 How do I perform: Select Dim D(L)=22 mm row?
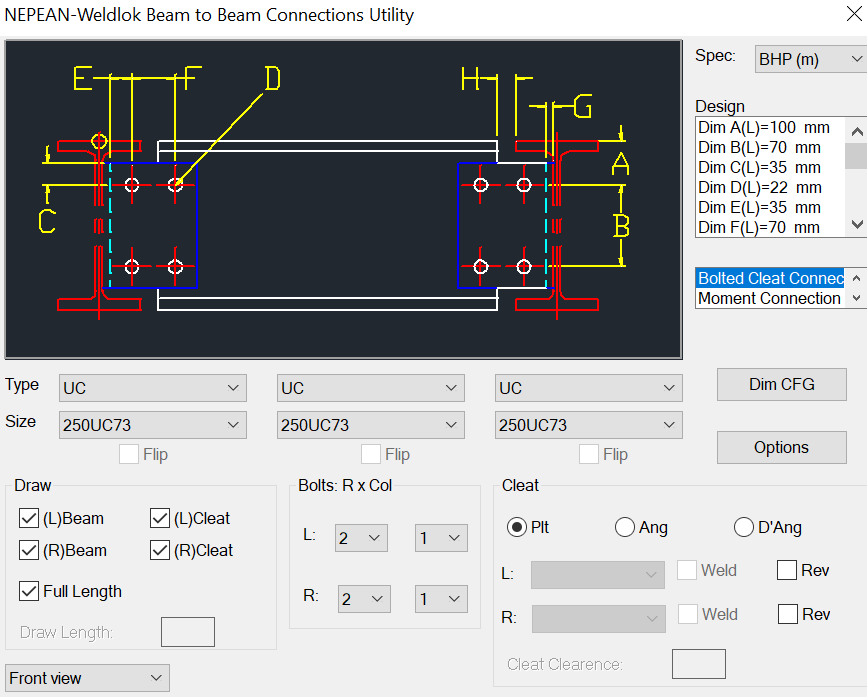tap(770, 187)
